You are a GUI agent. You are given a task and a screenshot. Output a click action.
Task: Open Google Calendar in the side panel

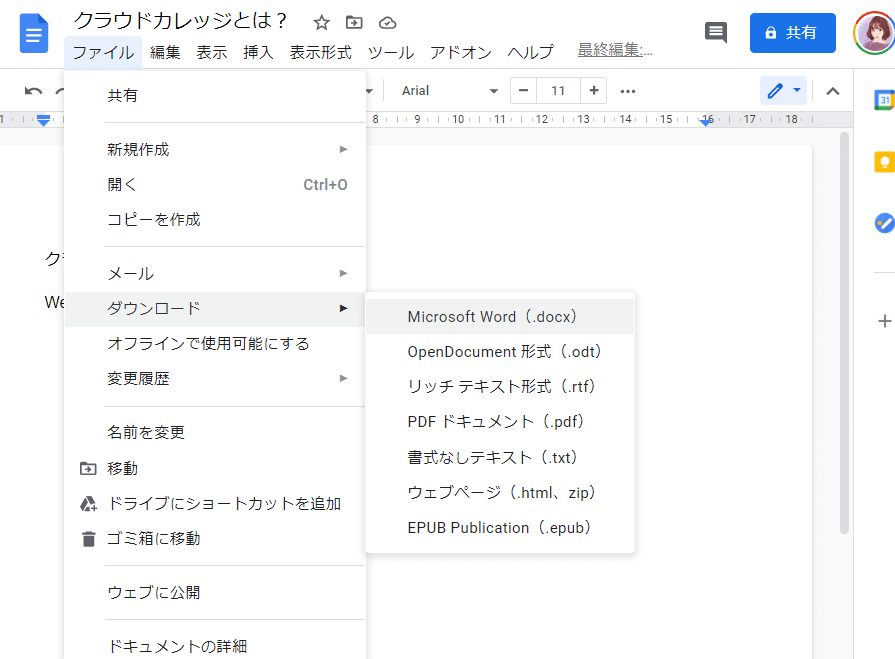[884, 100]
